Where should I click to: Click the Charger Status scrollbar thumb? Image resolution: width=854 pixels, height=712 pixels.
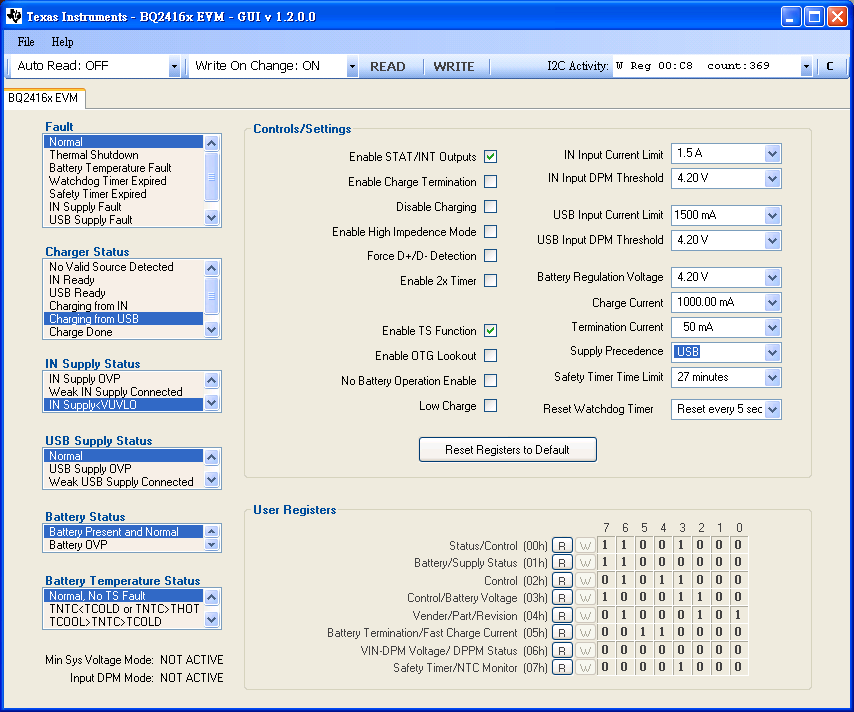pyautogui.click(x=211, y=296)
